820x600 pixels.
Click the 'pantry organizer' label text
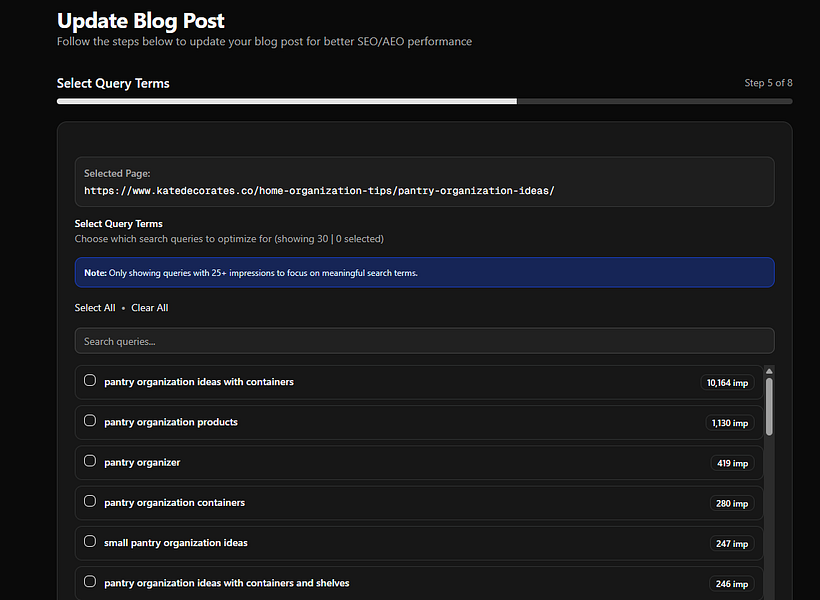tap(142, 462)
